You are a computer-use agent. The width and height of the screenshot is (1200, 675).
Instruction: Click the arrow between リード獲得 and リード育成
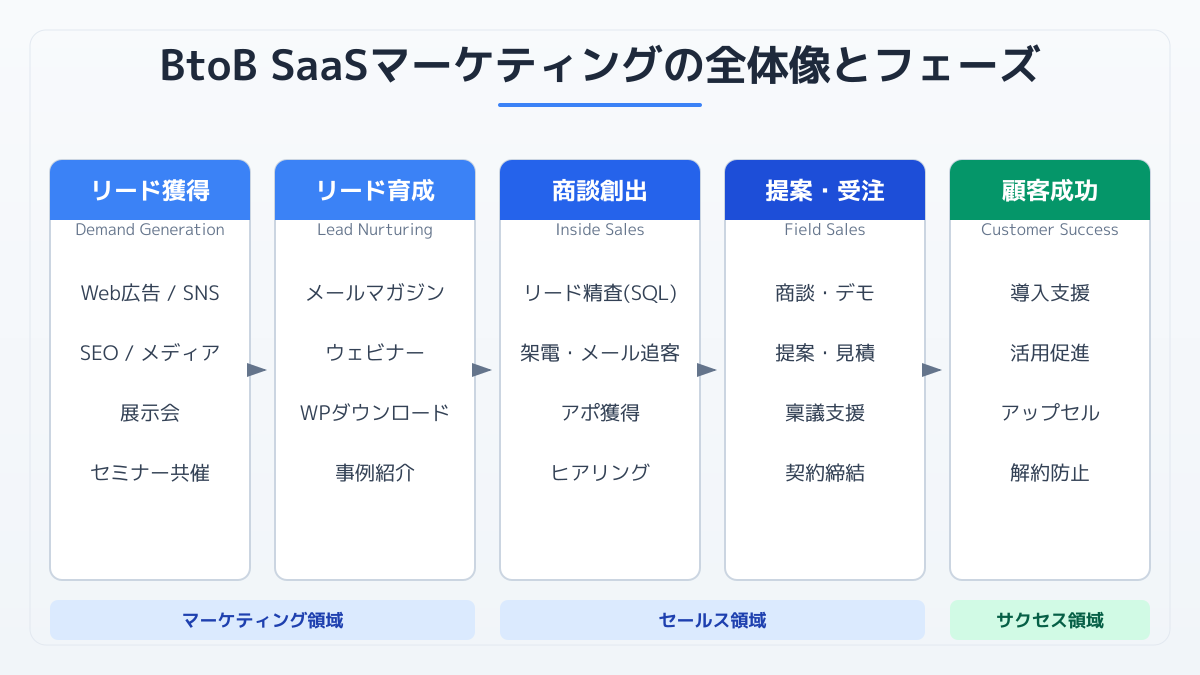click(x=257, y=370)
